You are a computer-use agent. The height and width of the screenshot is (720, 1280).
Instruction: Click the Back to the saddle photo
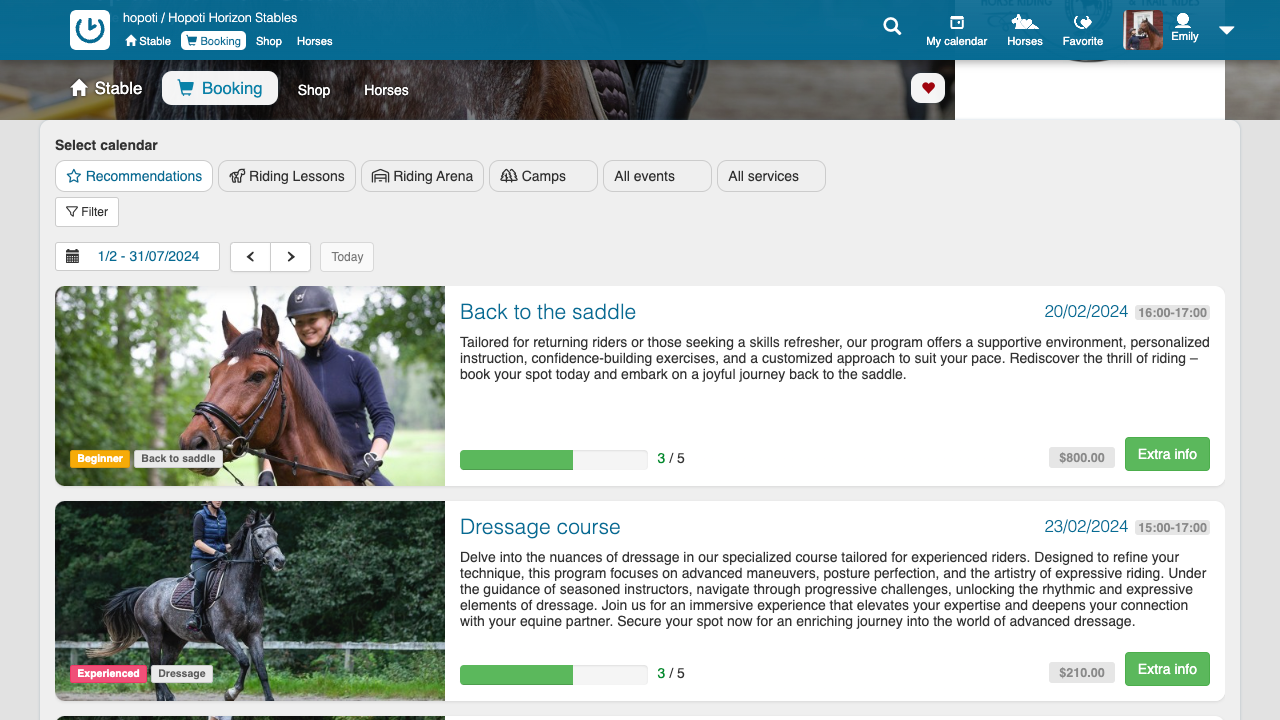point(250,386)
